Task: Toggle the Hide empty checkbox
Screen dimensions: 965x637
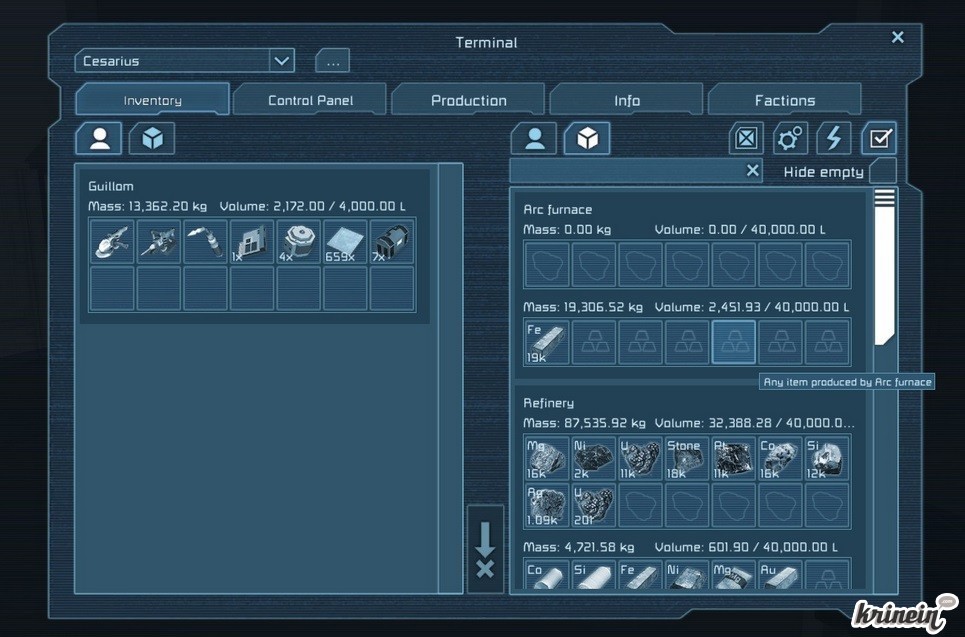Action: click(882, 171)
